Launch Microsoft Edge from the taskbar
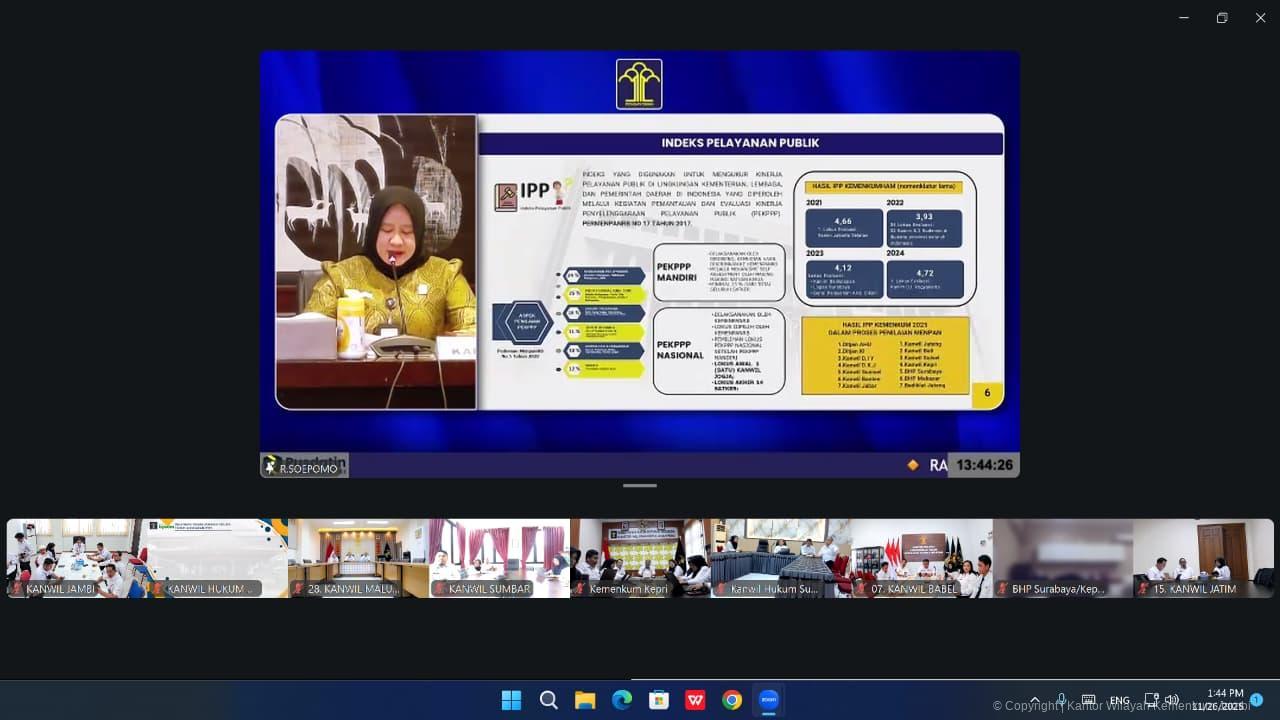The width and height of the screenshot is (1280, 720). pos(622,700)
